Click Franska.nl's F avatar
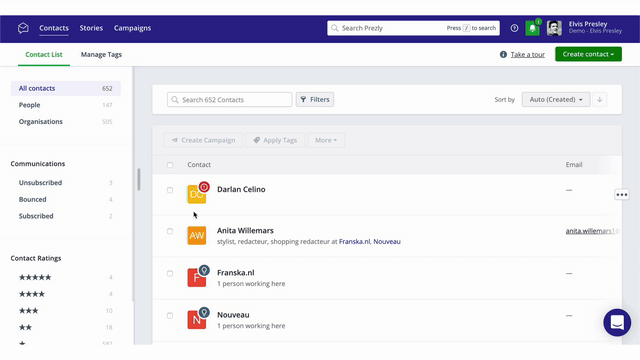The image size is (640, 360). (197, 278)
